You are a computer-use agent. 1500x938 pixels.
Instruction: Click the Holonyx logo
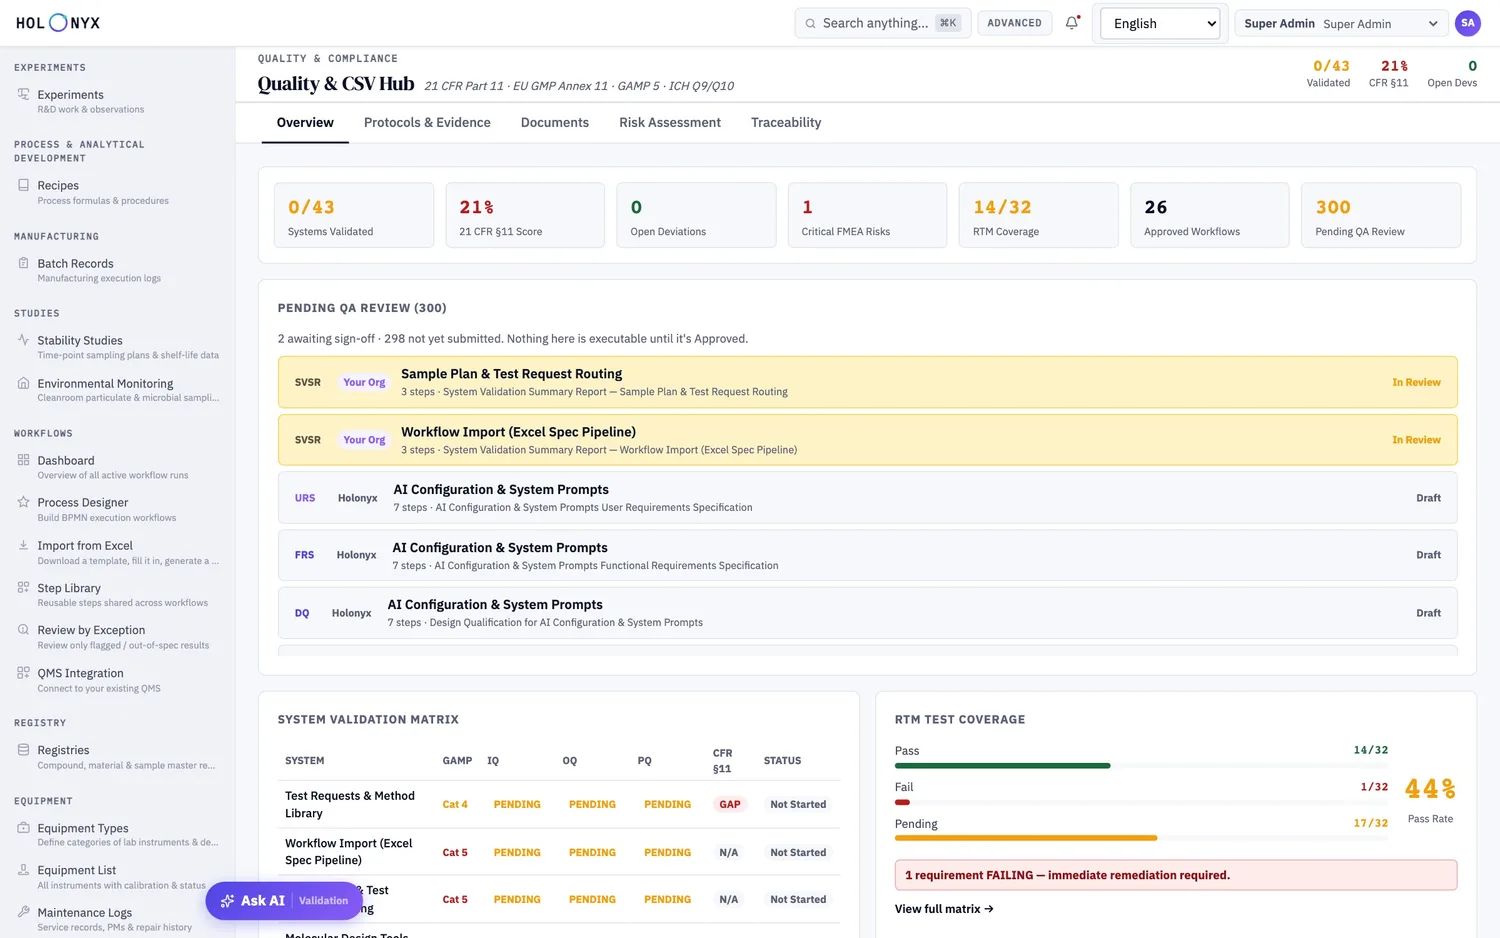(x=58, y=23)
